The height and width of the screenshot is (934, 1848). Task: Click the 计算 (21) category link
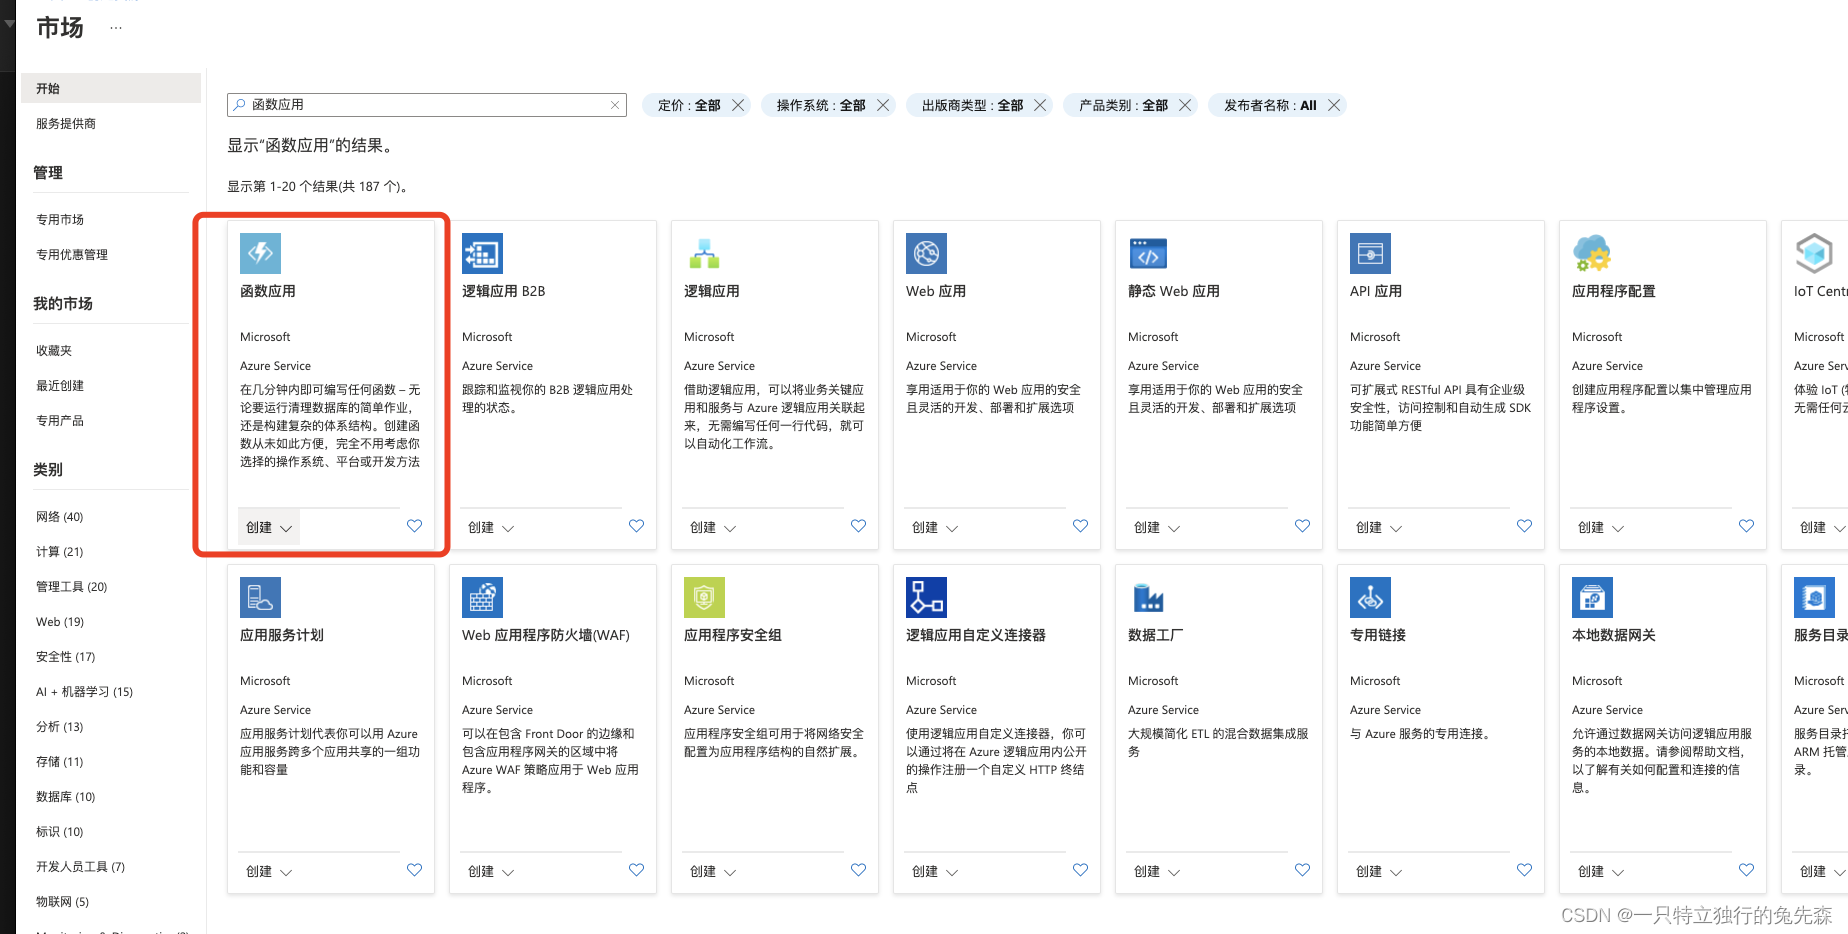tap(59, 551)
